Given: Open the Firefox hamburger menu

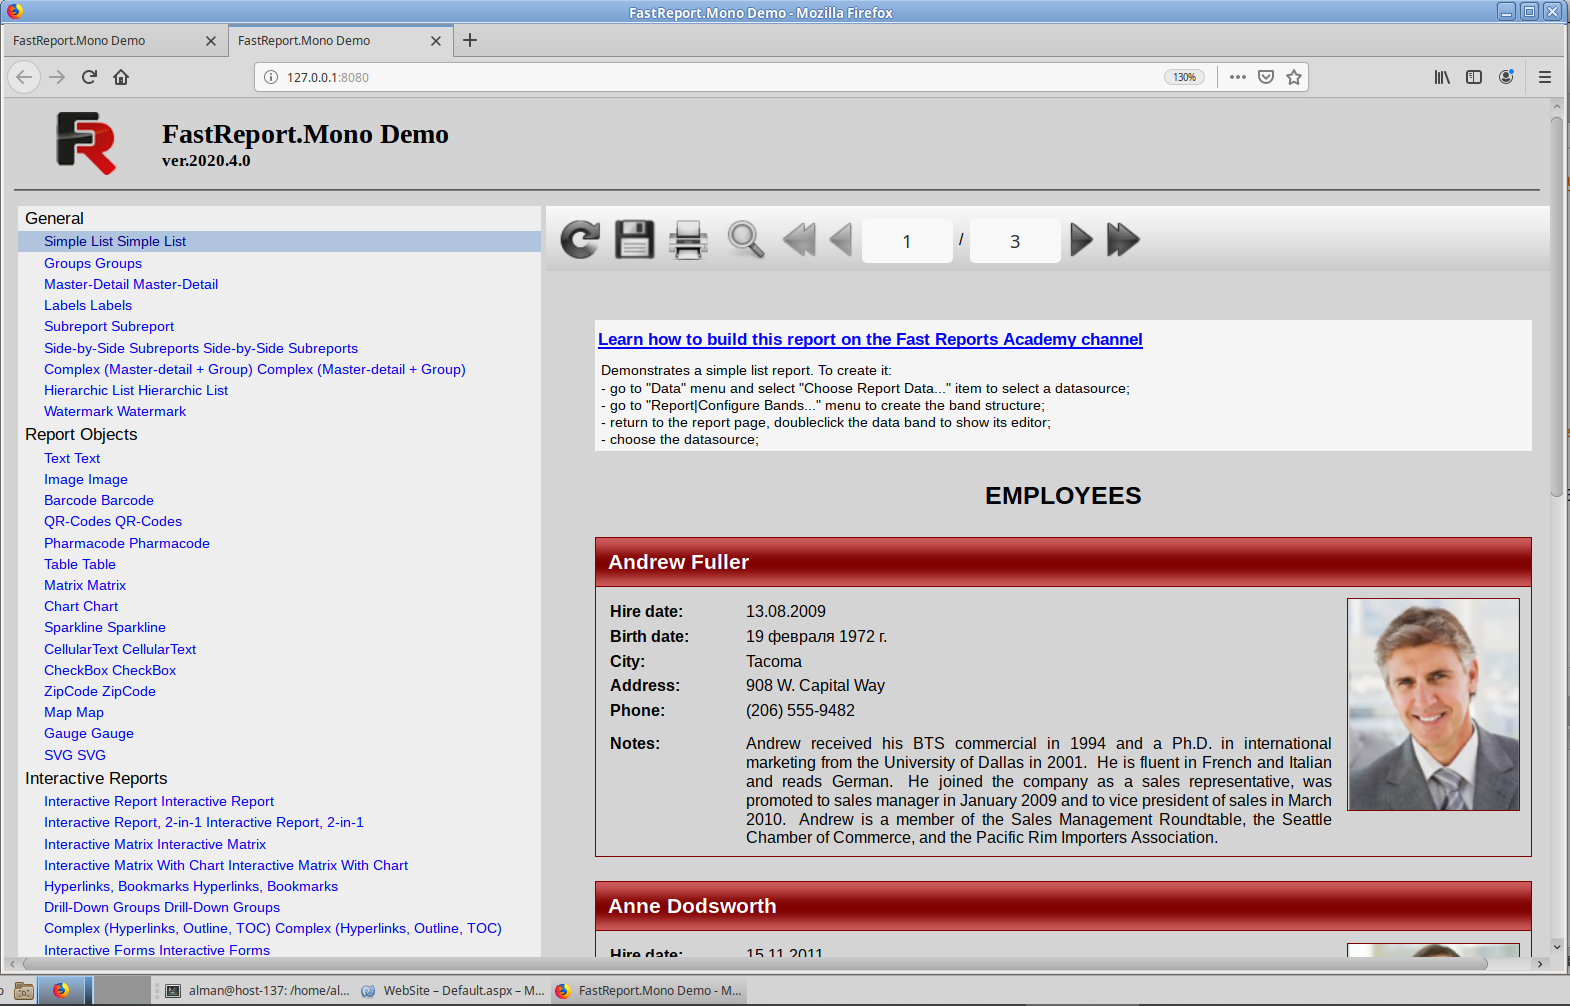Looking at the screenshot, I should pos(1545,77).
